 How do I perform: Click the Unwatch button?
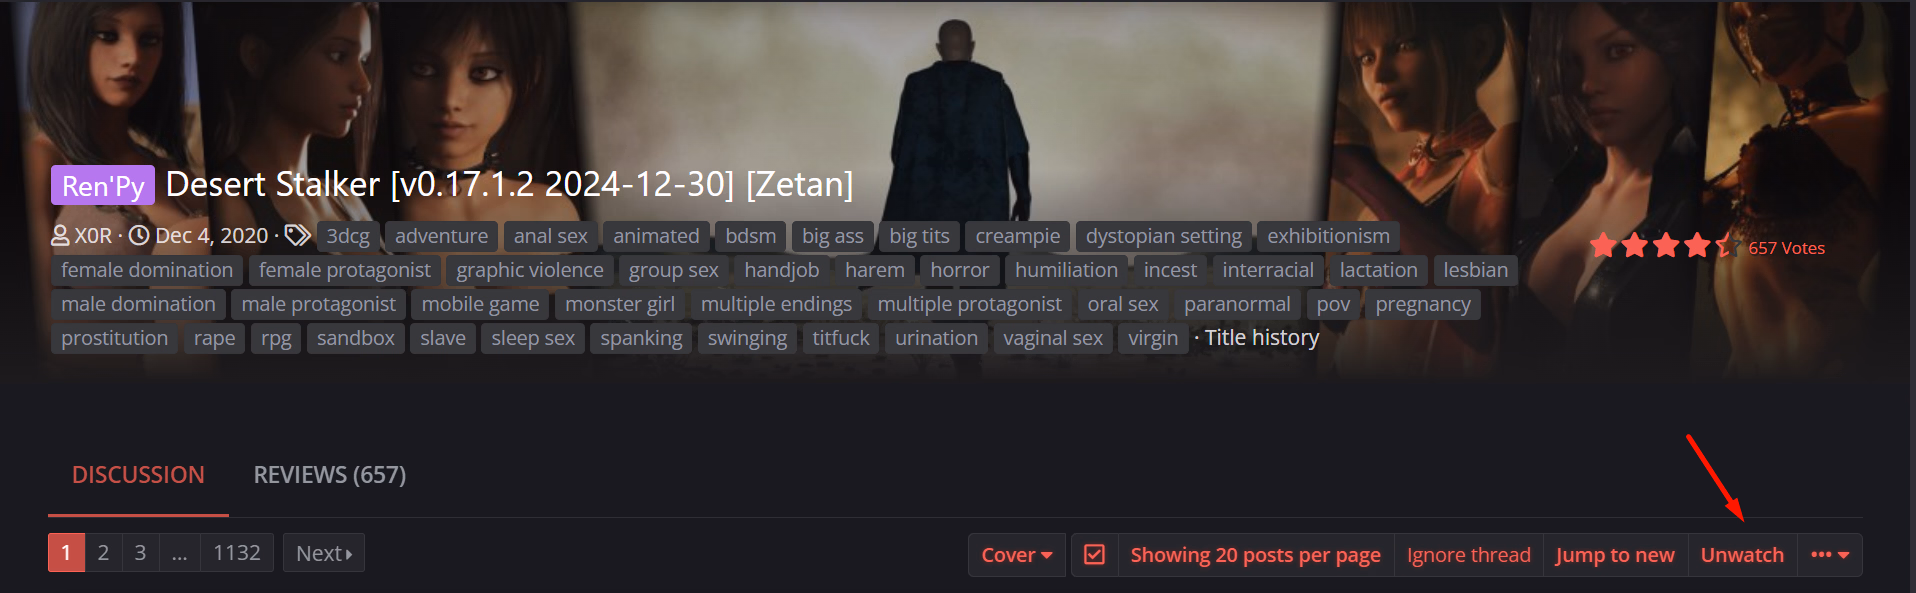[1742, 555]
